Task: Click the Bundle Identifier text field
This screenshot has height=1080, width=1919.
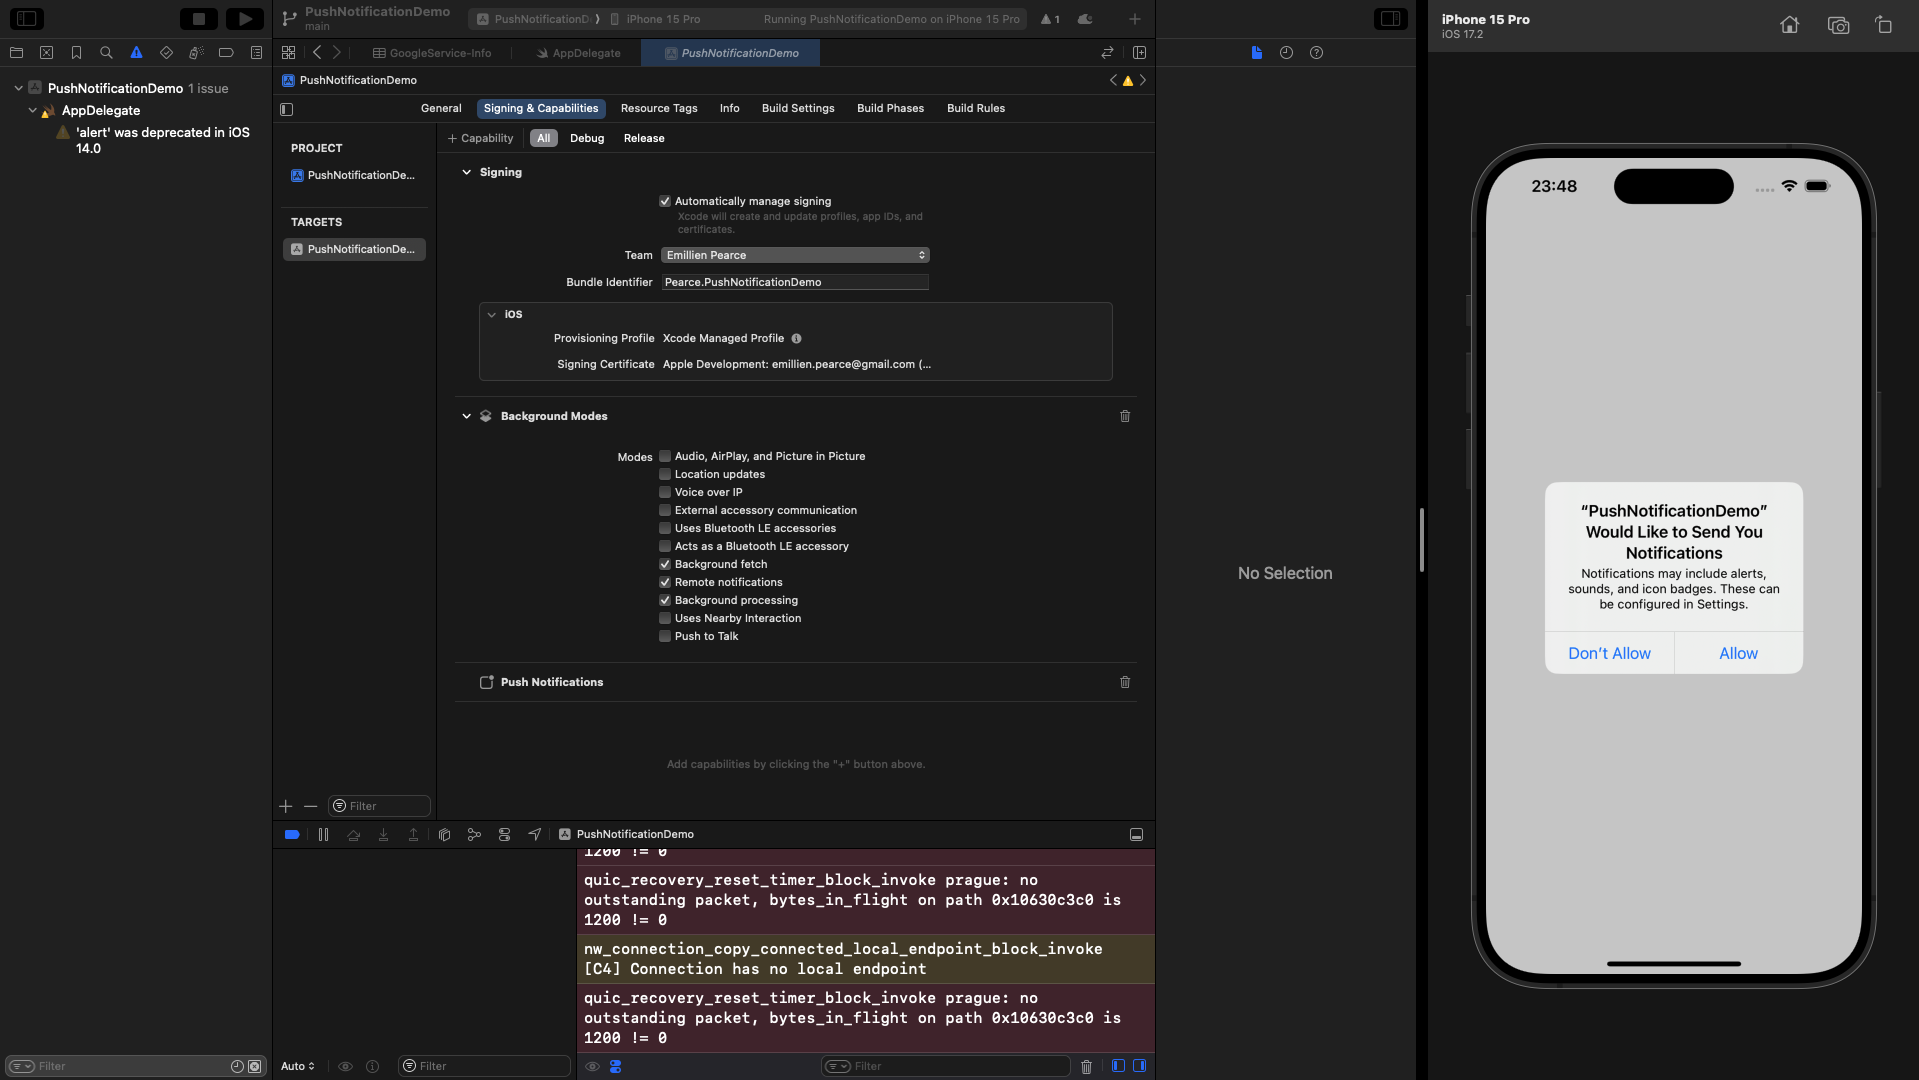Action: pyautogui.click(x=794, y=282)
